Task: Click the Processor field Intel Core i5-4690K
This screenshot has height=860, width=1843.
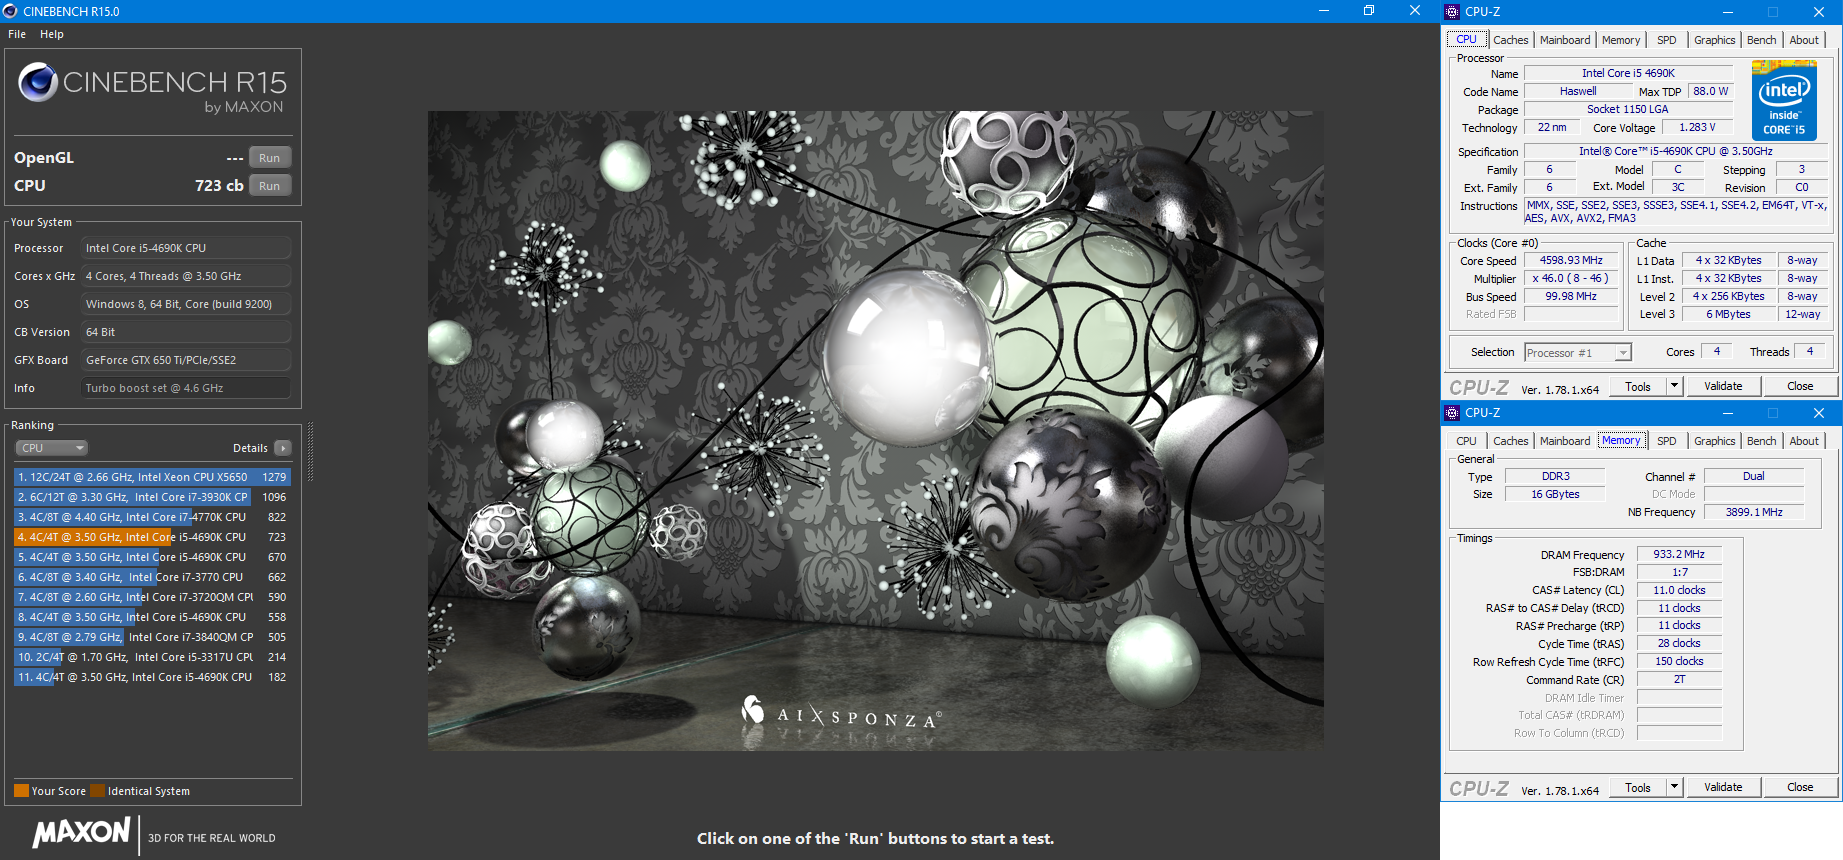Action: coord(186,248)
